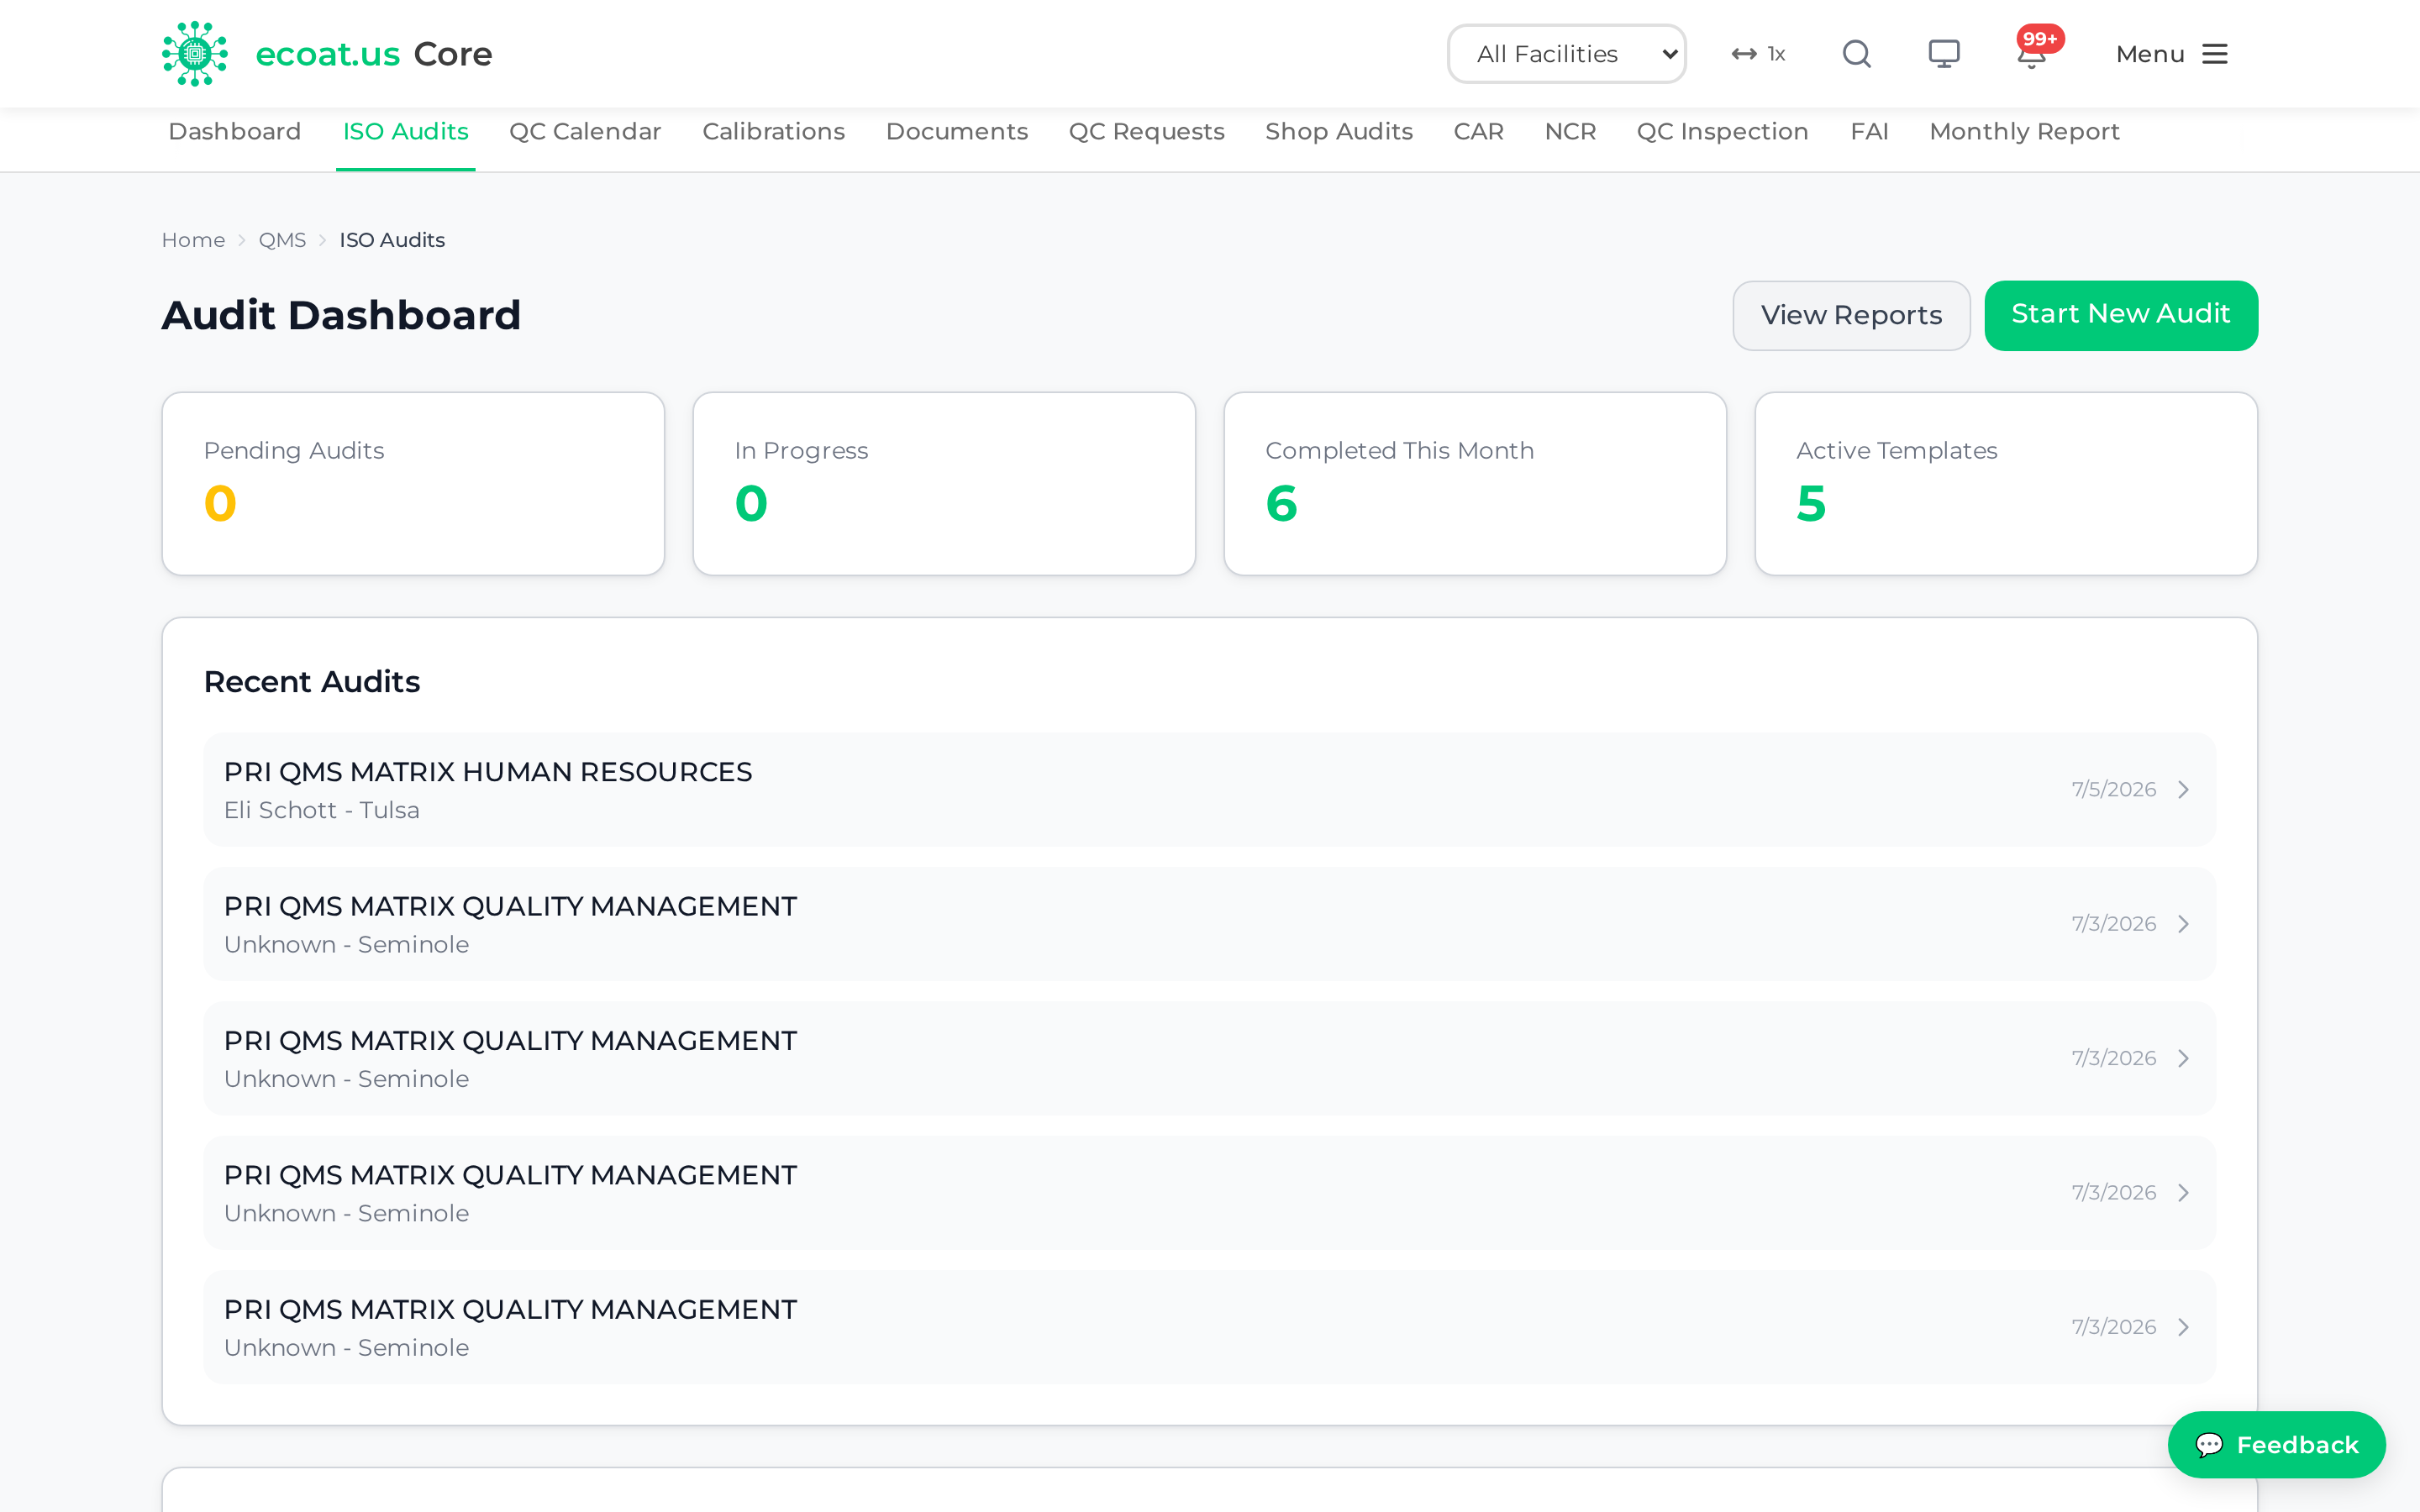The image size is (2420, 1512).
Task: Expand the All Facilities dropdown
Action: (1566, 54)
